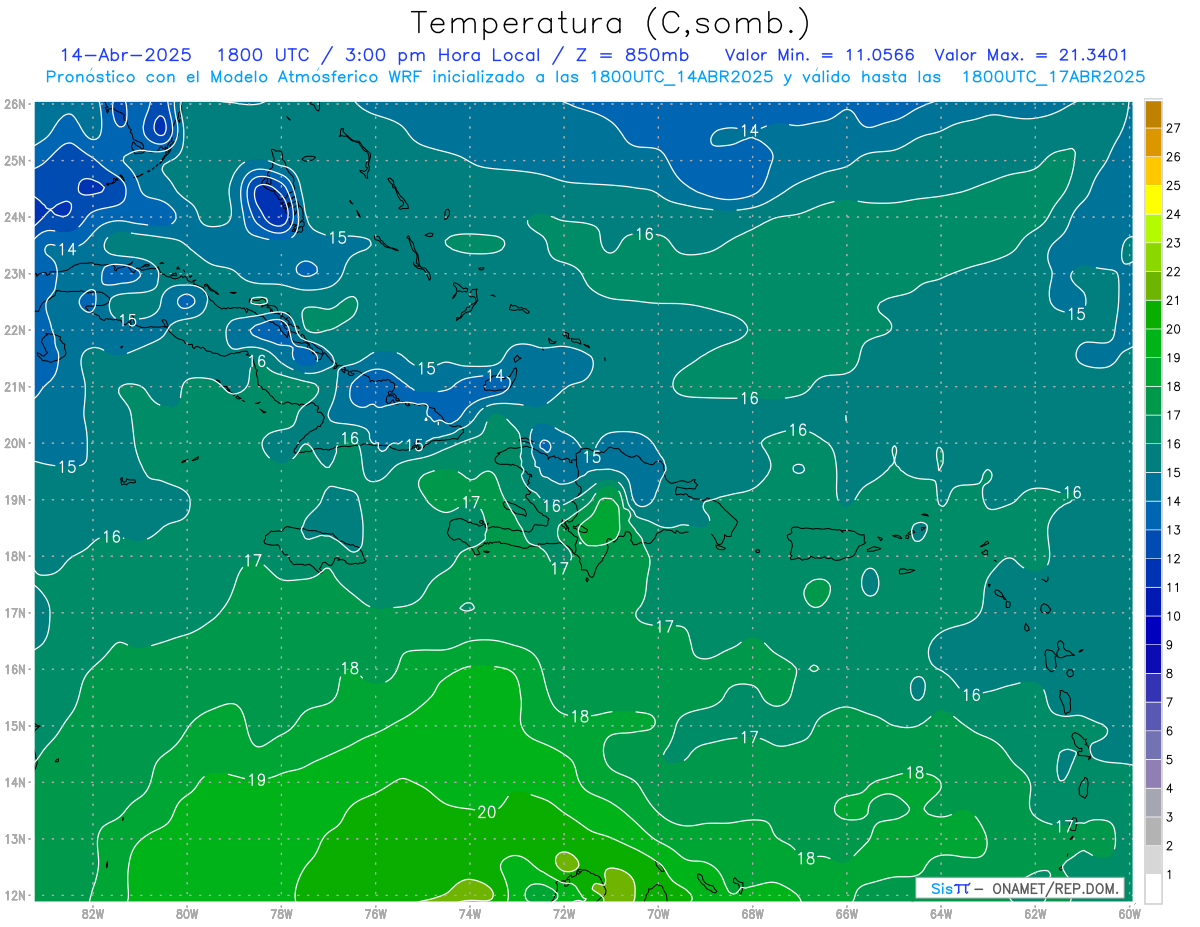Click the 'Pronóstico con el Modelo Atmosferico WRF' line
This screenshot has height=927, width=1200.
coord(596,76)
